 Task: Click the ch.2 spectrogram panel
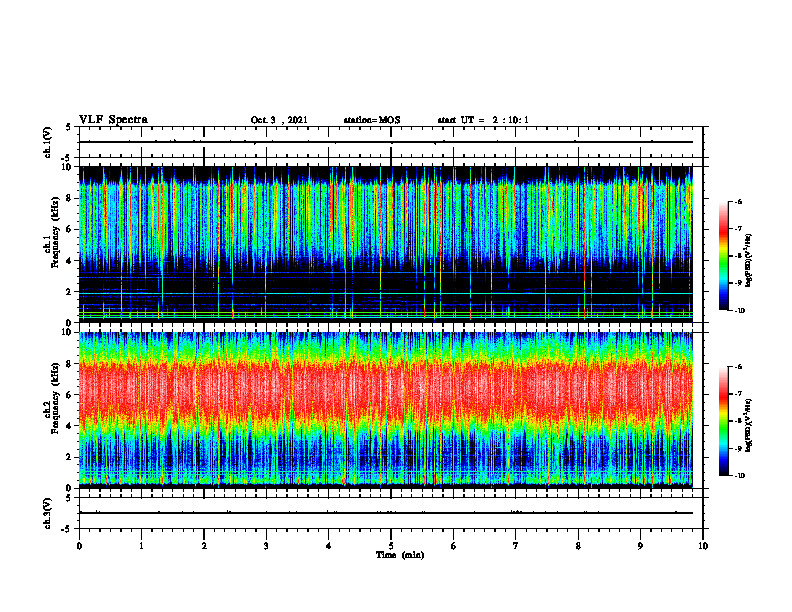point(386,410)
